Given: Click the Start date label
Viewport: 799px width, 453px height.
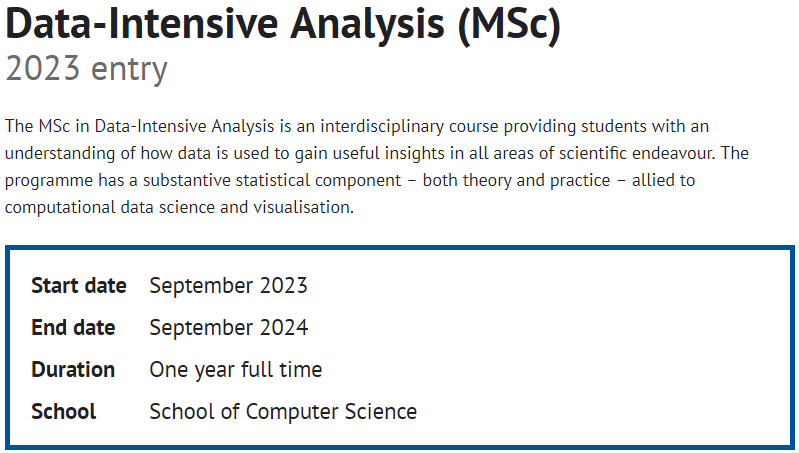Looking at the screenshot, I should tap(78, 285).
